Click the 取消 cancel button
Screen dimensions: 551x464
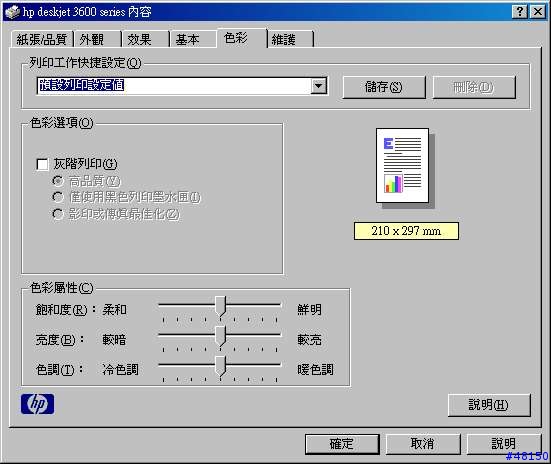[423, 444]
